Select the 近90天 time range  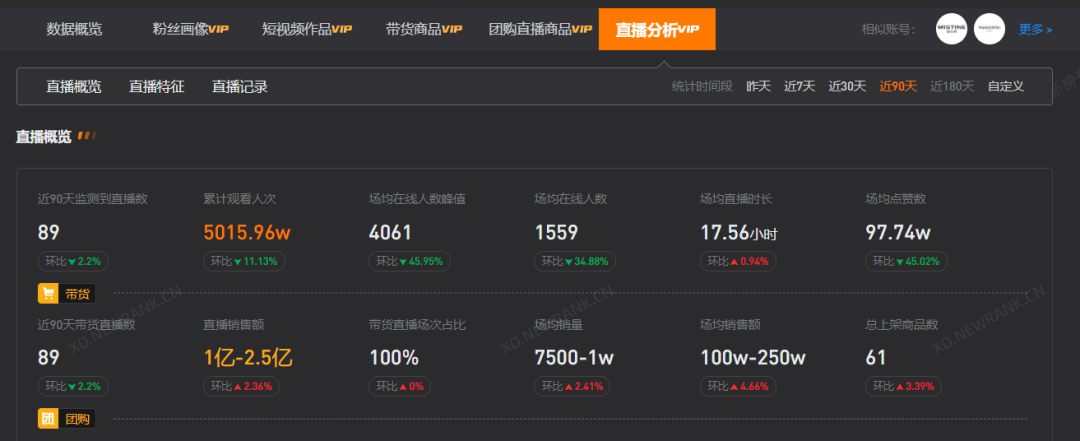[x=898, y=87]
